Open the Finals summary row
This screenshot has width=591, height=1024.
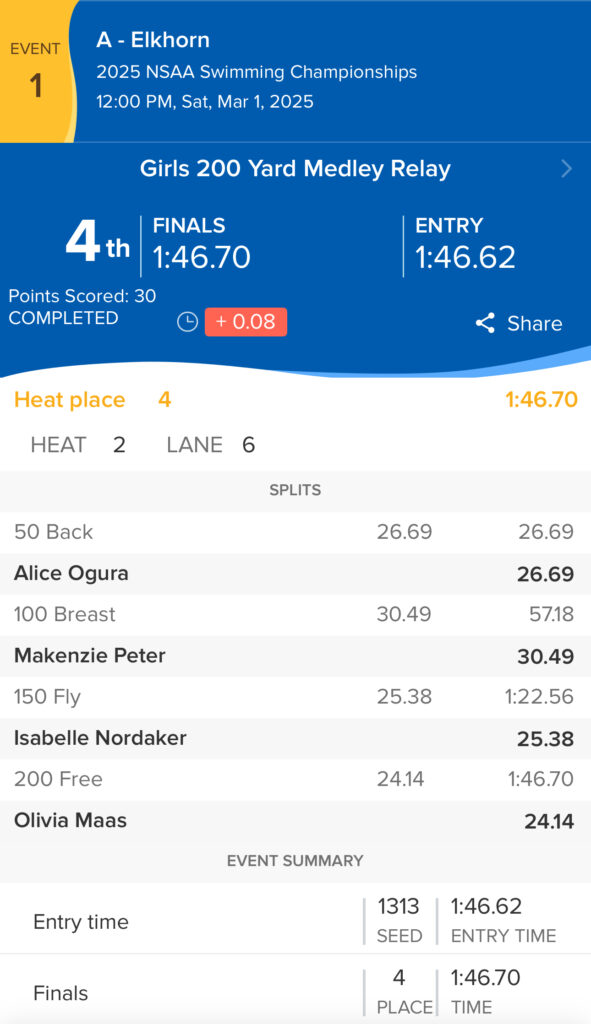(295, 989)
